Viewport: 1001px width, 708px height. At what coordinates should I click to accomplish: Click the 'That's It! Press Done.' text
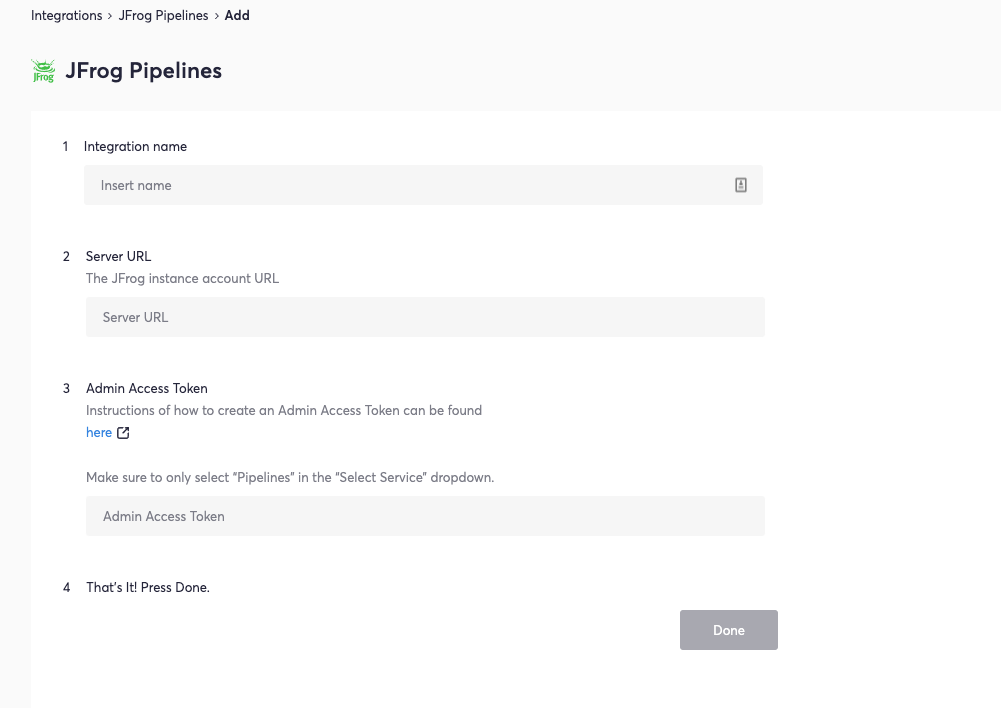coord(148,587)
